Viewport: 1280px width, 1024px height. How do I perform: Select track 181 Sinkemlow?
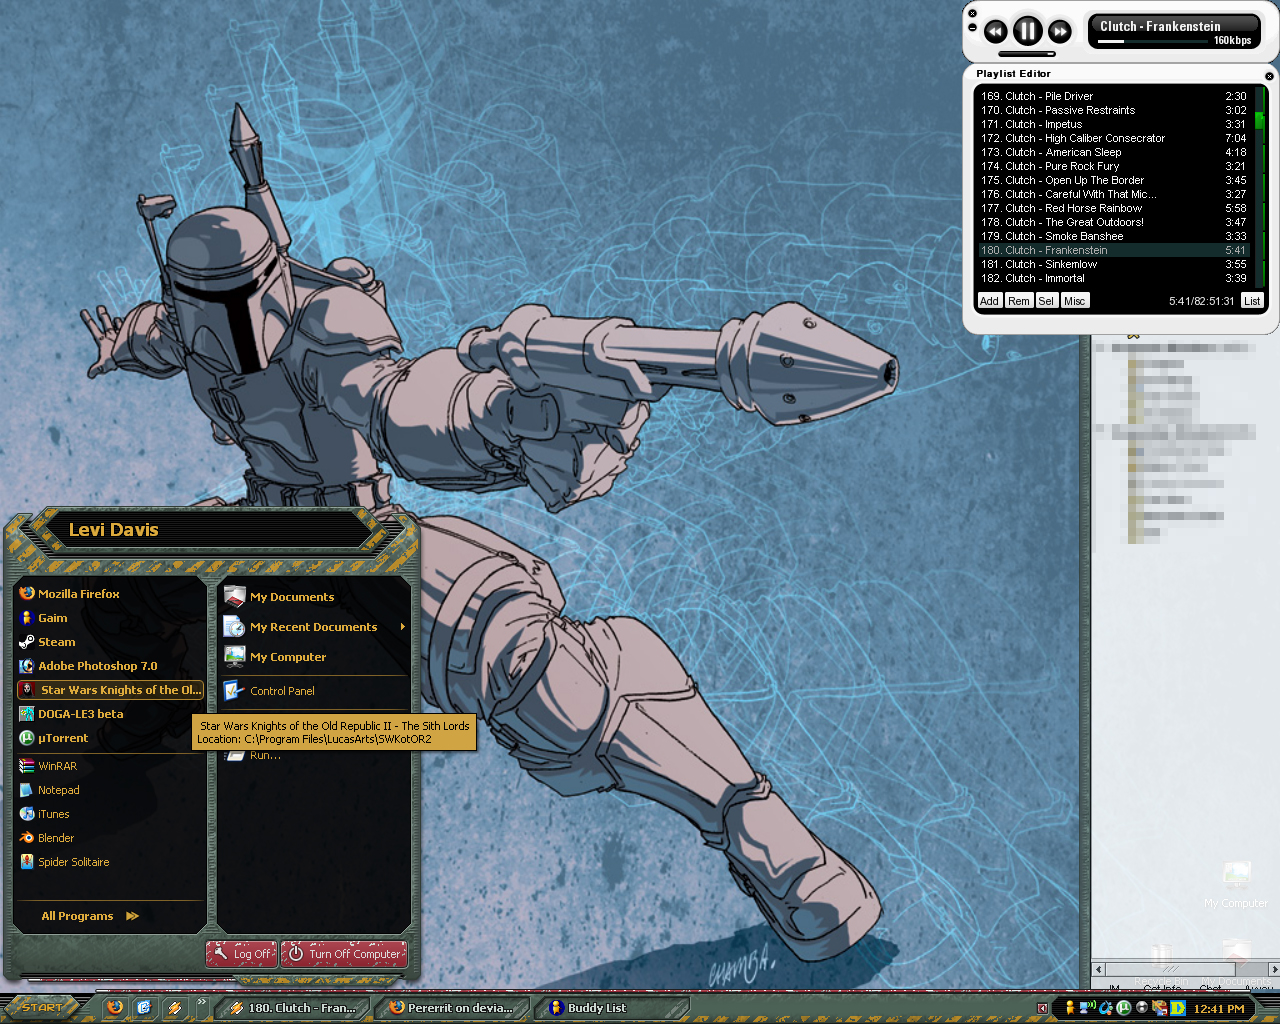[x=1114, y=265]
